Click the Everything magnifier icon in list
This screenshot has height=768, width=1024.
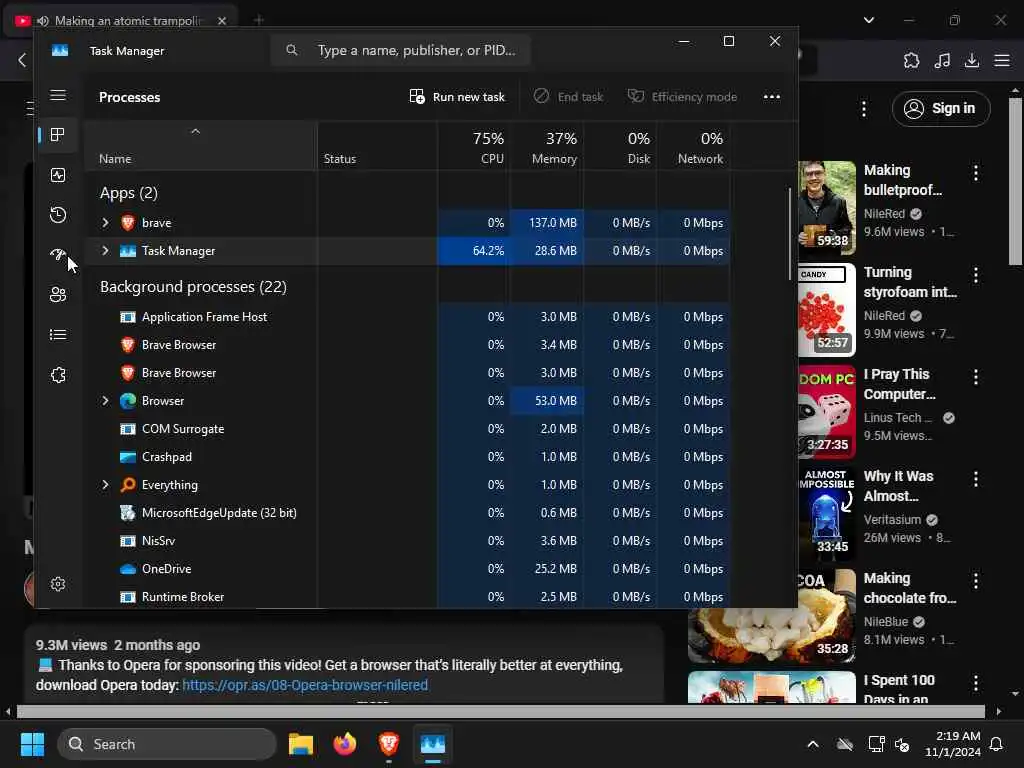coord(128,485)
